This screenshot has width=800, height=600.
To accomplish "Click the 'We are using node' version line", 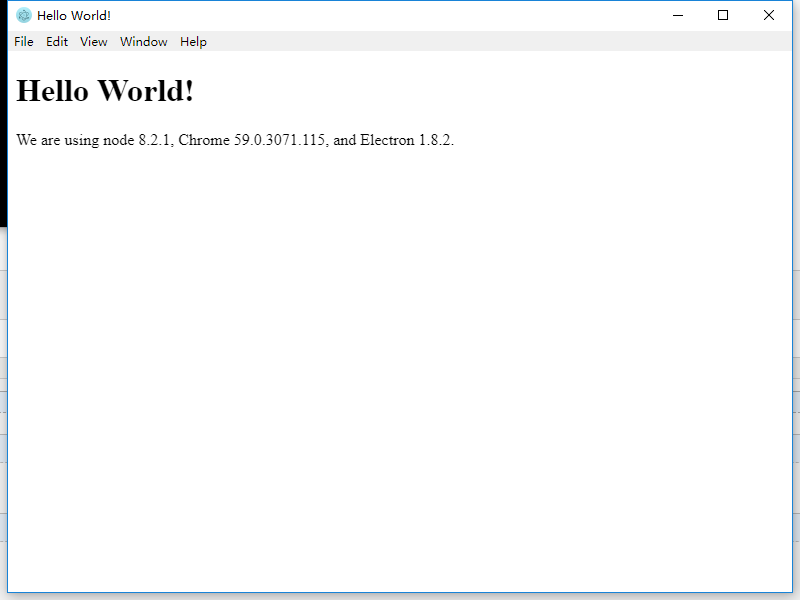I will click(x=235, y=140).
